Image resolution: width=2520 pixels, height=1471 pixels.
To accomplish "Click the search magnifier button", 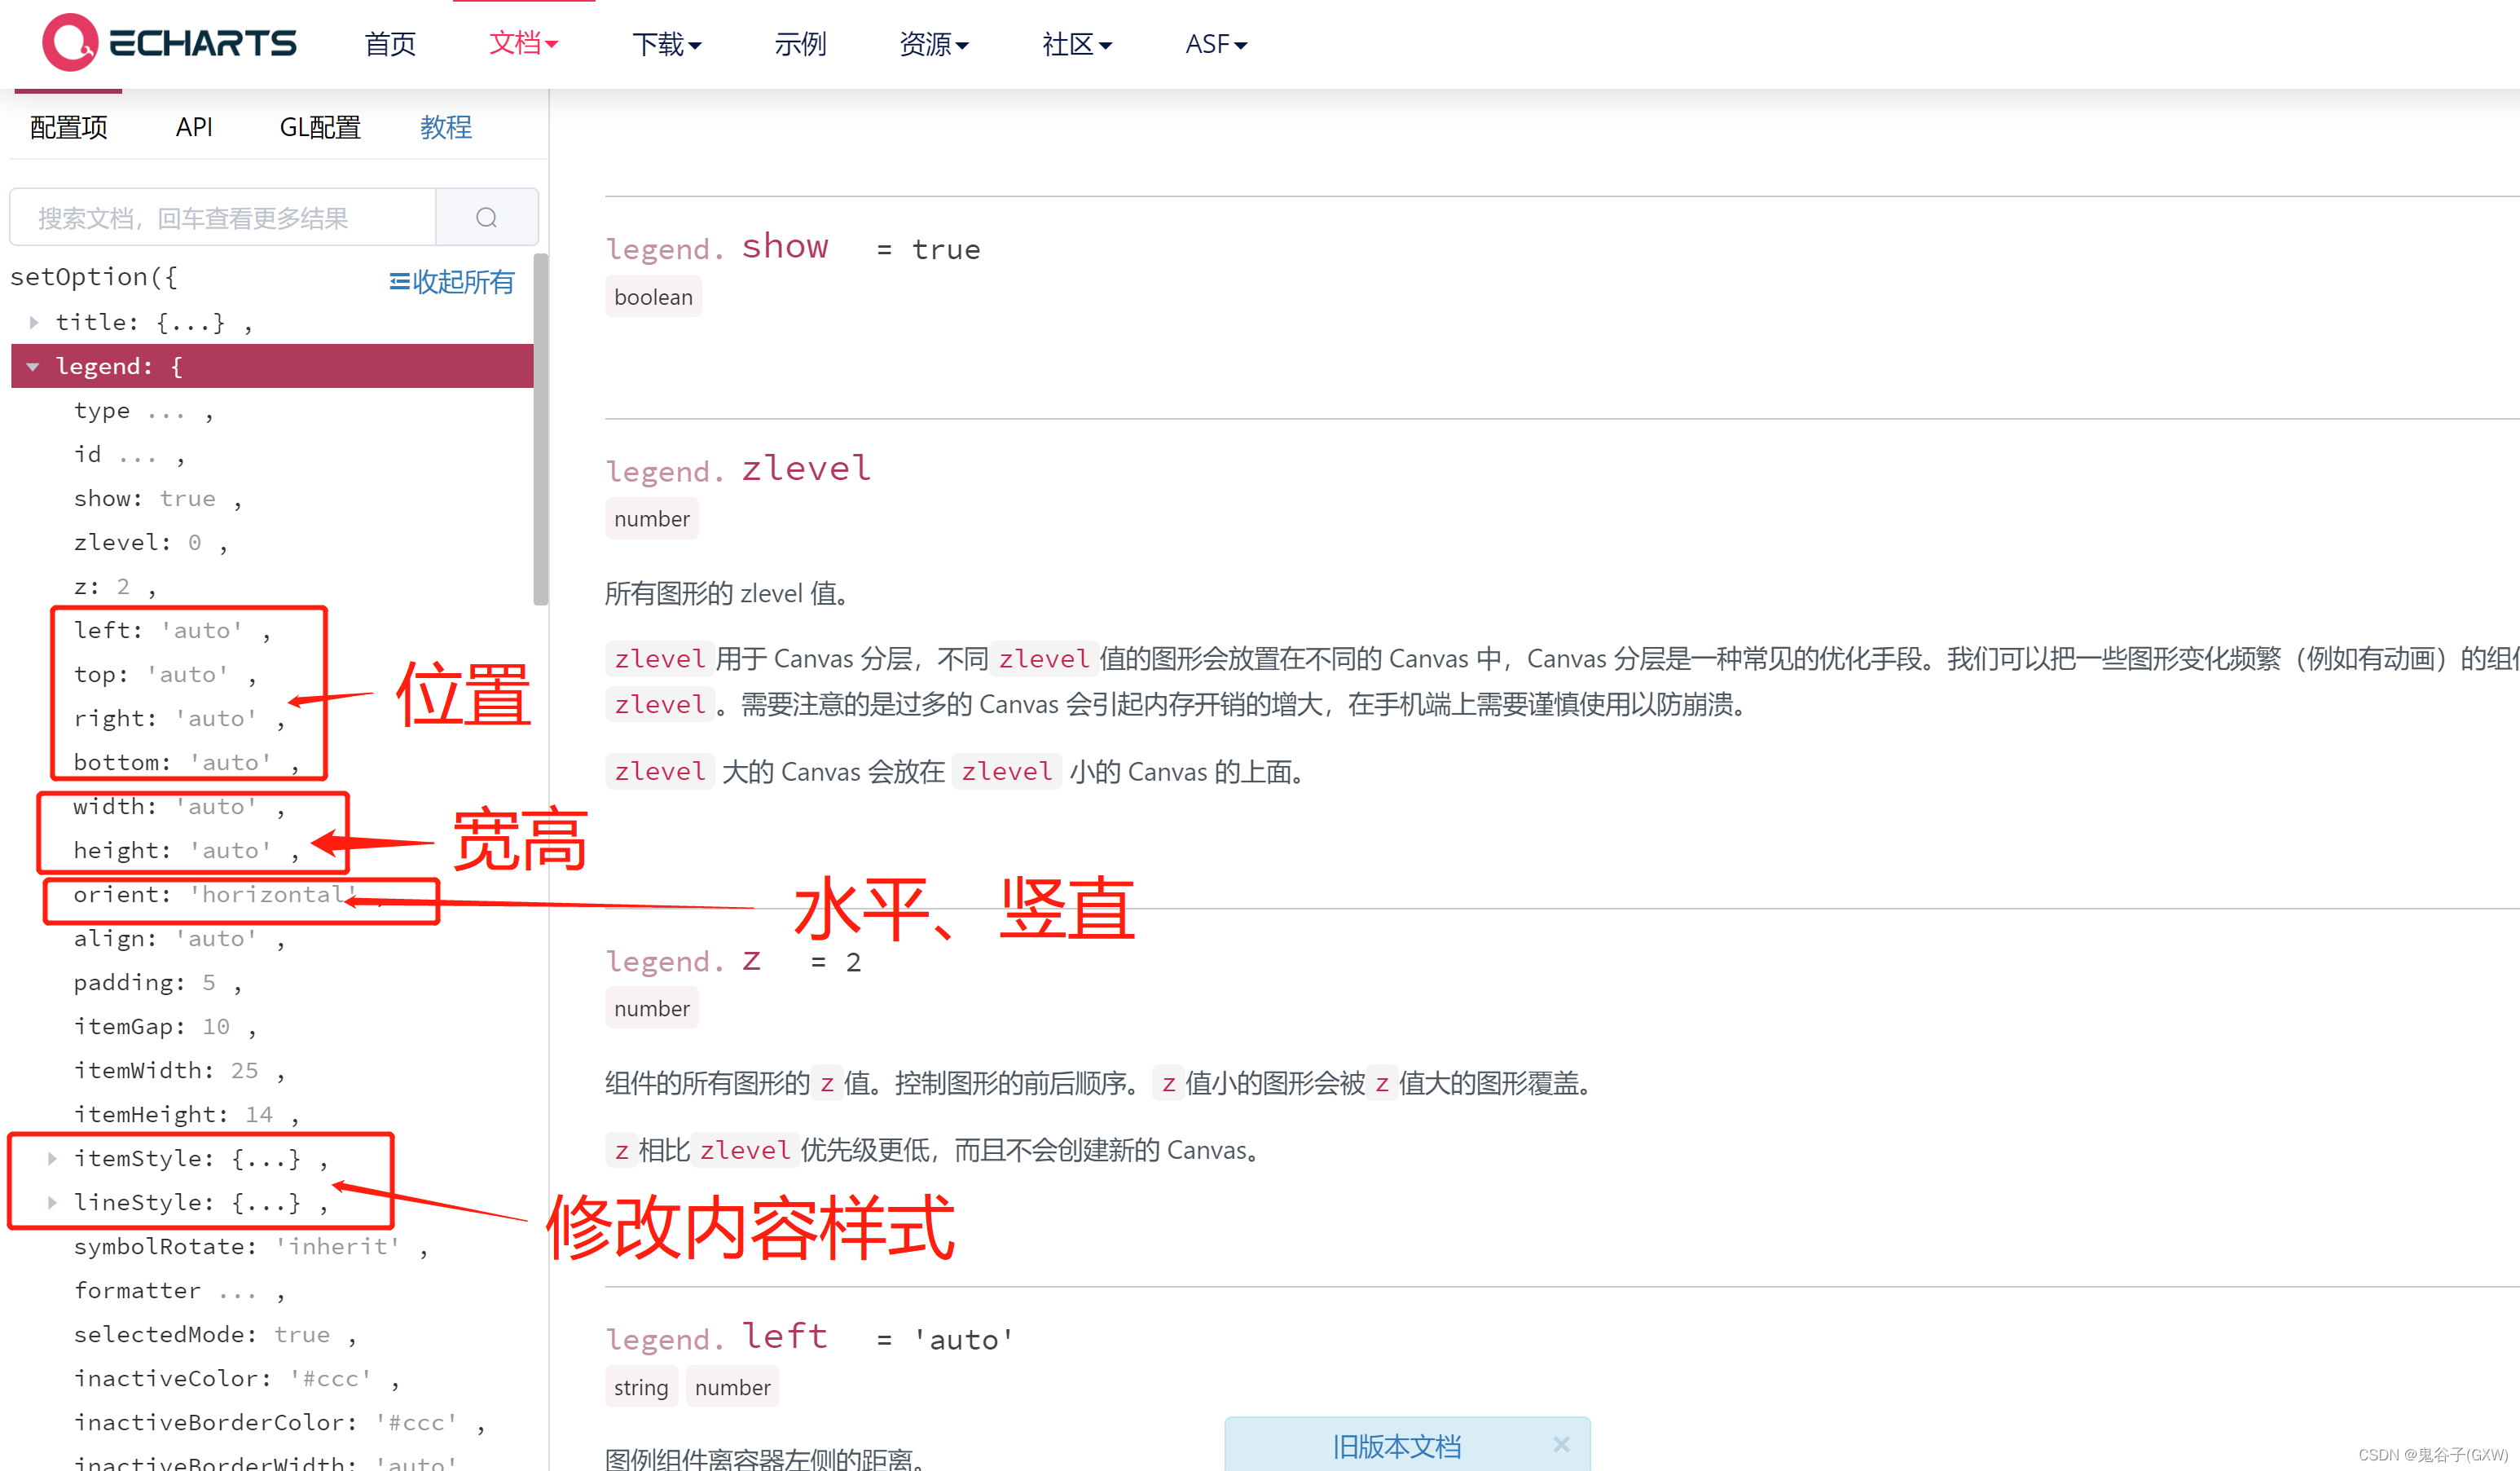I will point(487,217).
